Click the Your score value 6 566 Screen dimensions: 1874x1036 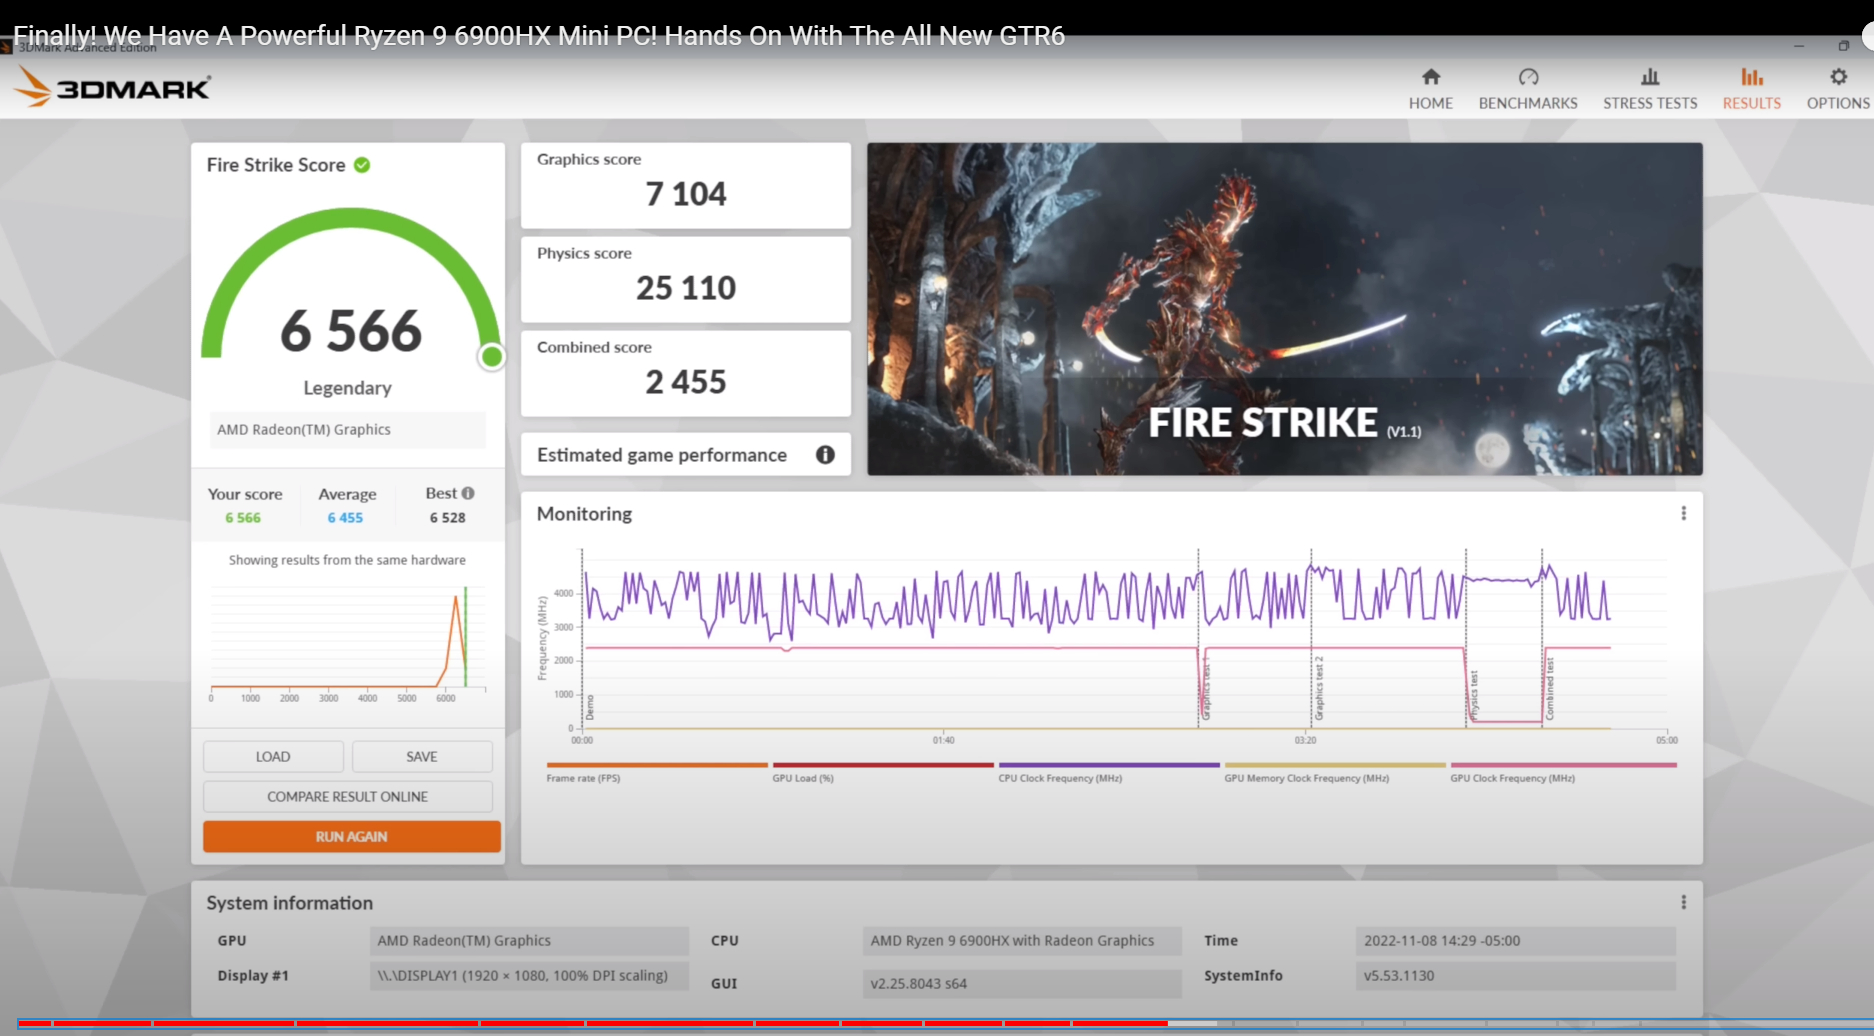(x=243, y=518)
